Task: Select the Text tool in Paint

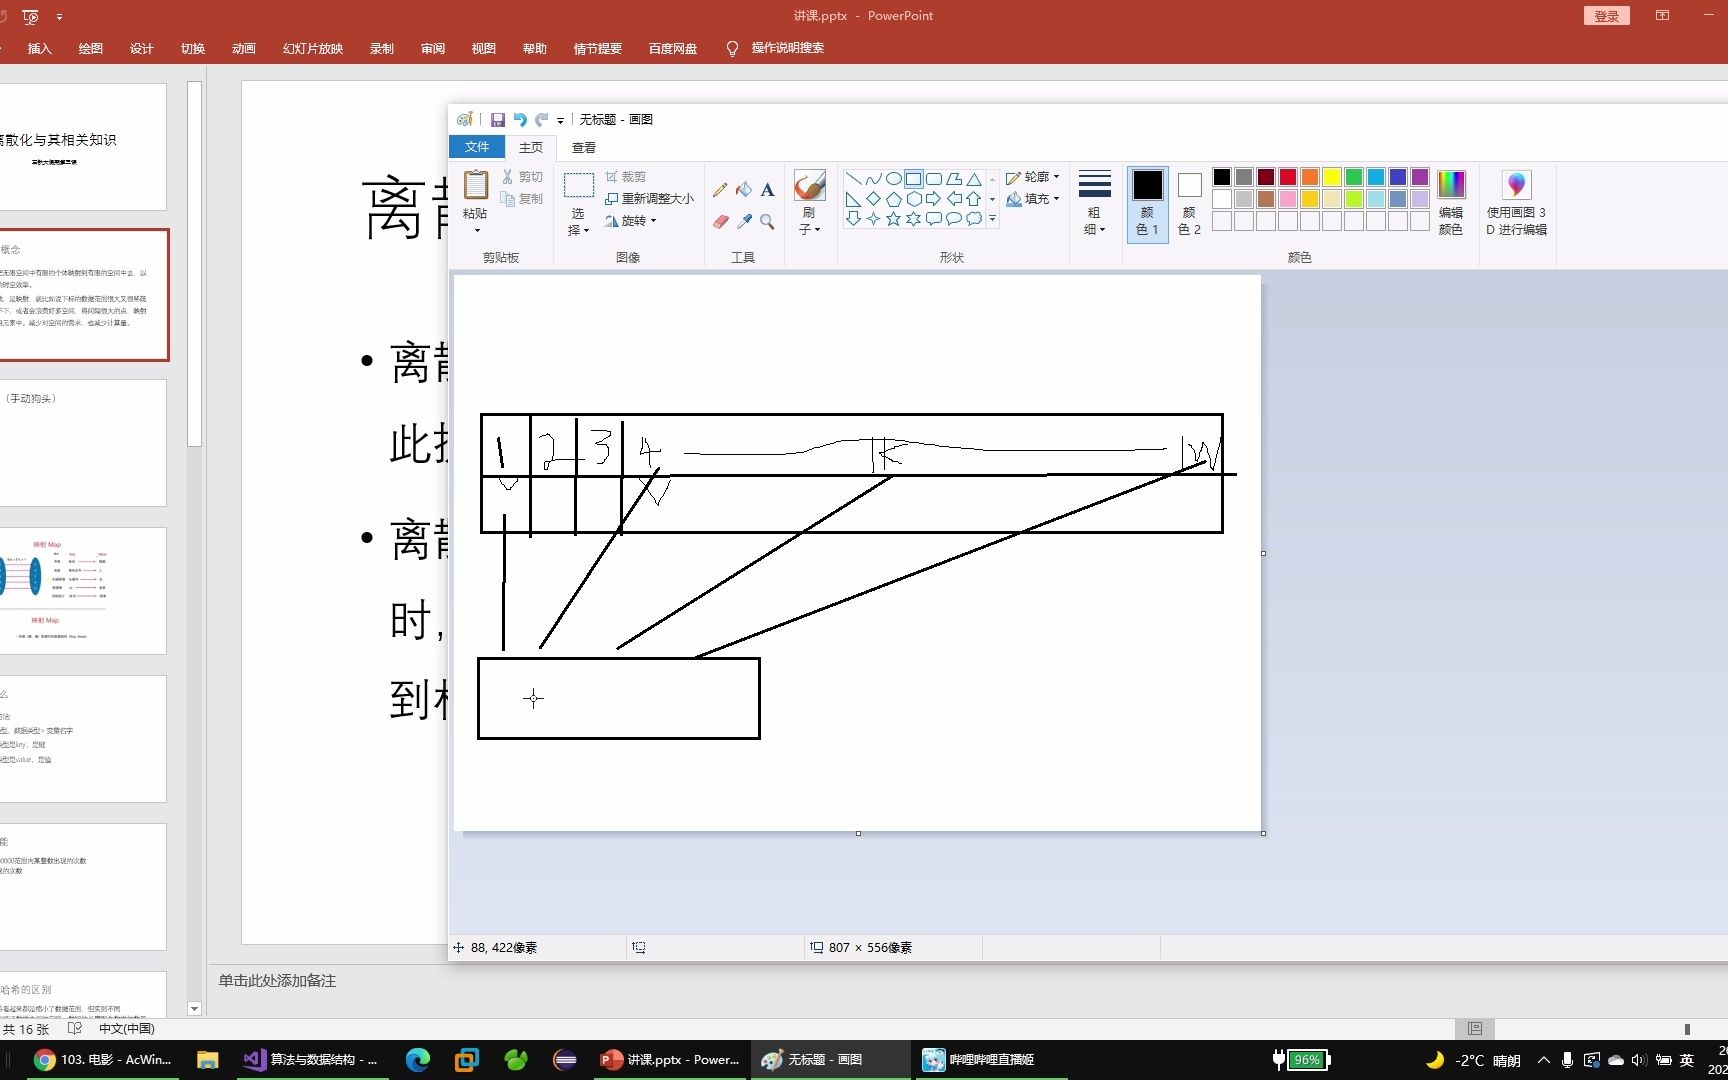Action: click(x=767, y=189)
